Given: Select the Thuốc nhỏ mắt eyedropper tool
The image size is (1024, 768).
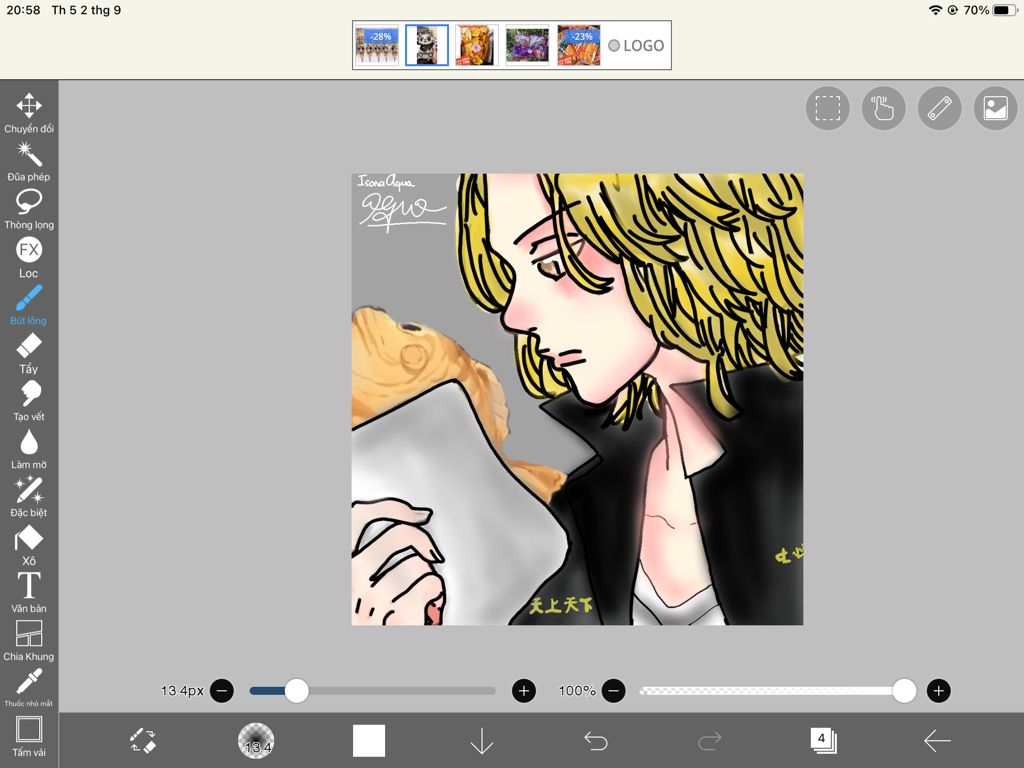Looking at the screenshot, I should point(29,688).
